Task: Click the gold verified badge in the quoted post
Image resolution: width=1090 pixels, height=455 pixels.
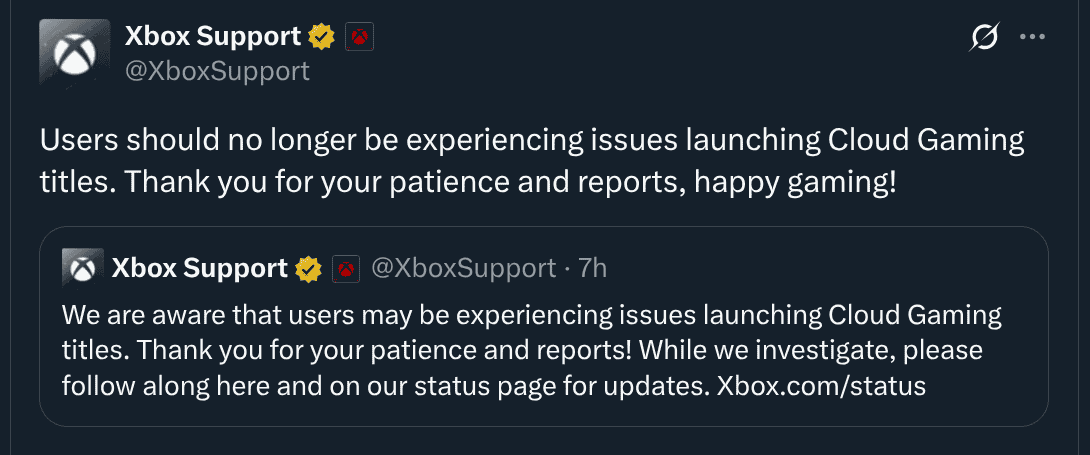Action: point(306,268)
